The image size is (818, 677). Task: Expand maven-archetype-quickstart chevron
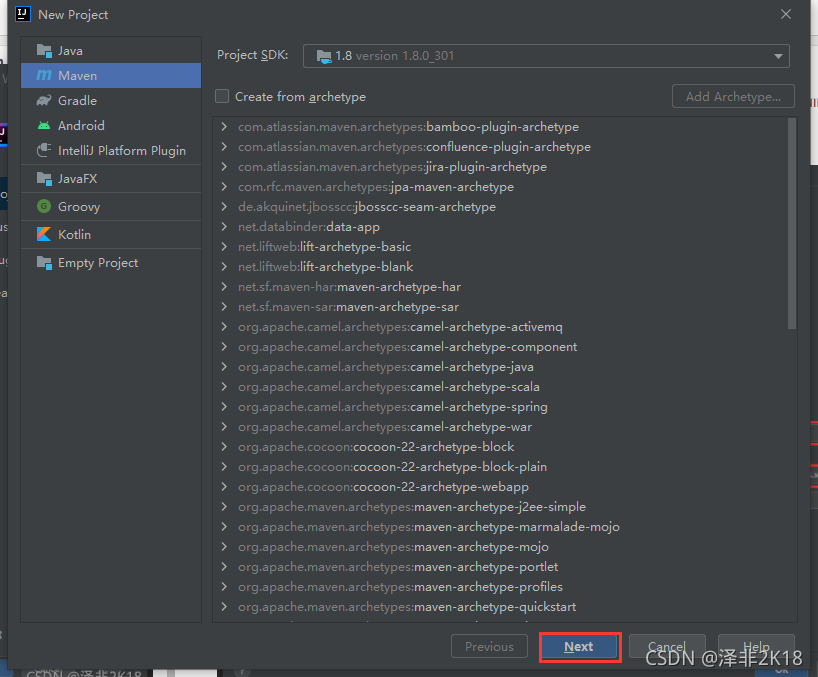point(224,607)
